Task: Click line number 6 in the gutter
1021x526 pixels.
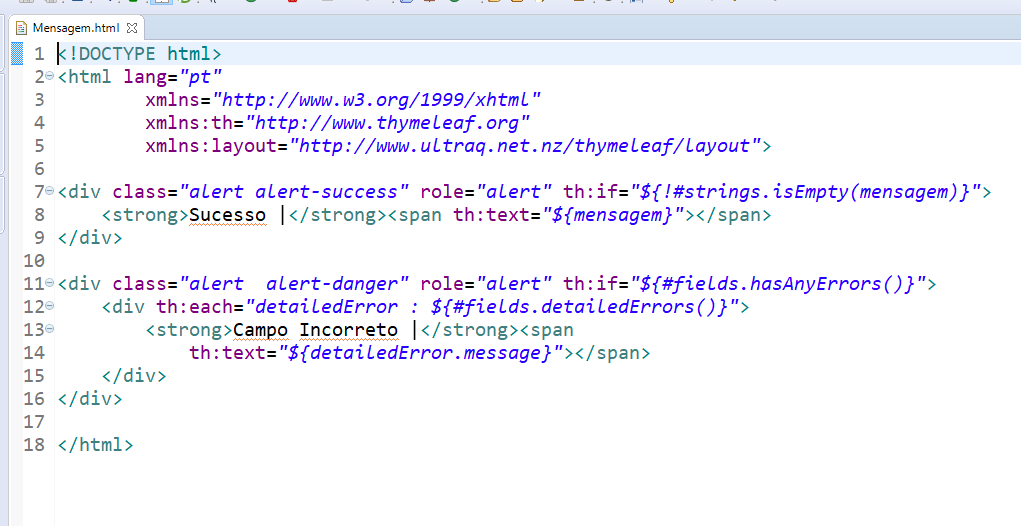Action: pyautogui.click(x=39, y=169)
